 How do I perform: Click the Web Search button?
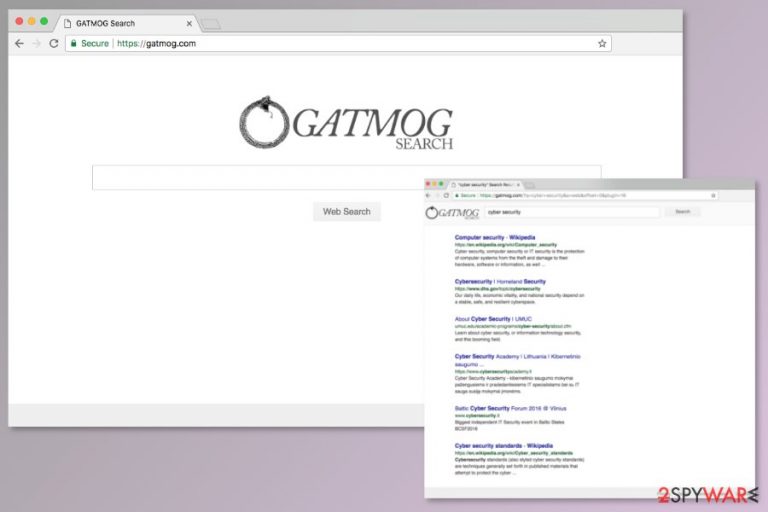(347, 212)
